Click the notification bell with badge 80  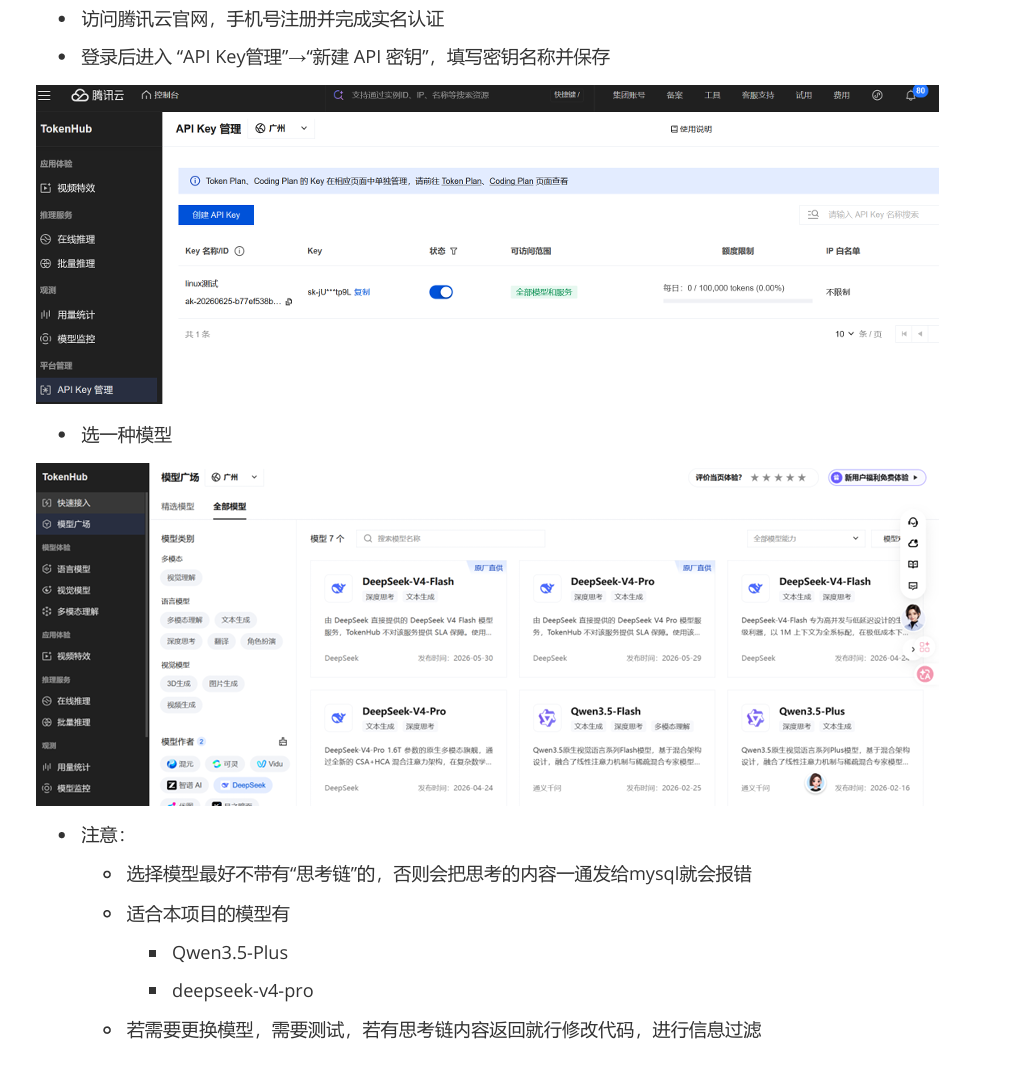point(911,95)
